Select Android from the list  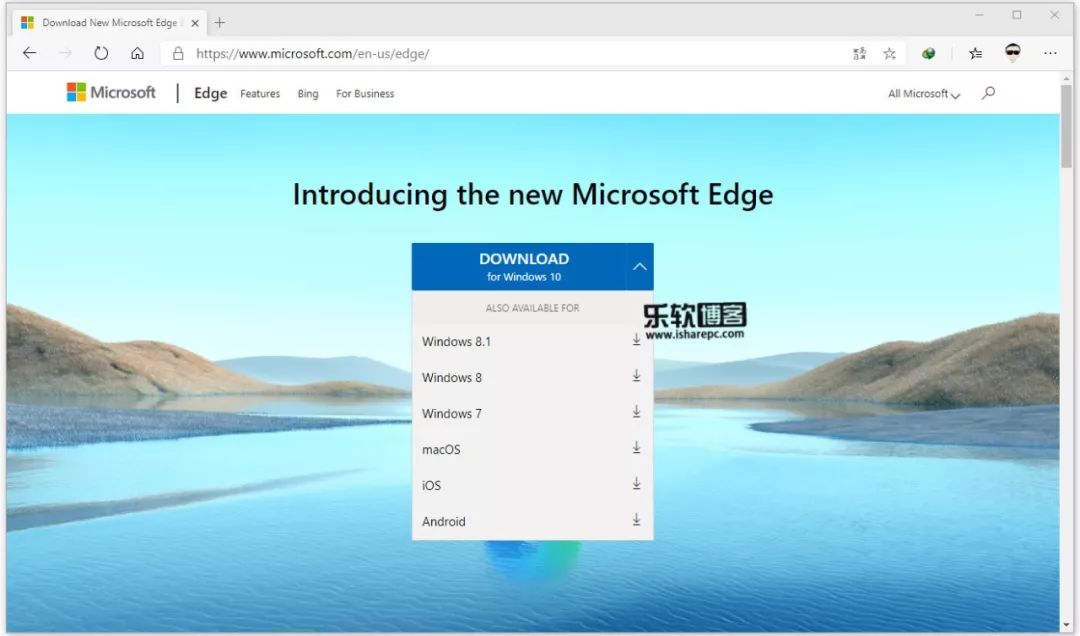point(532,522)
